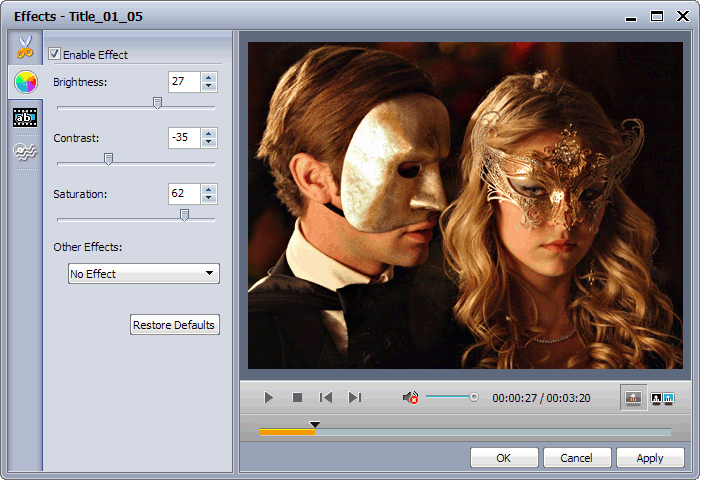Click the OK button
Image resolution: width=701 pixels, height=481 pixels.
point(504,458)
